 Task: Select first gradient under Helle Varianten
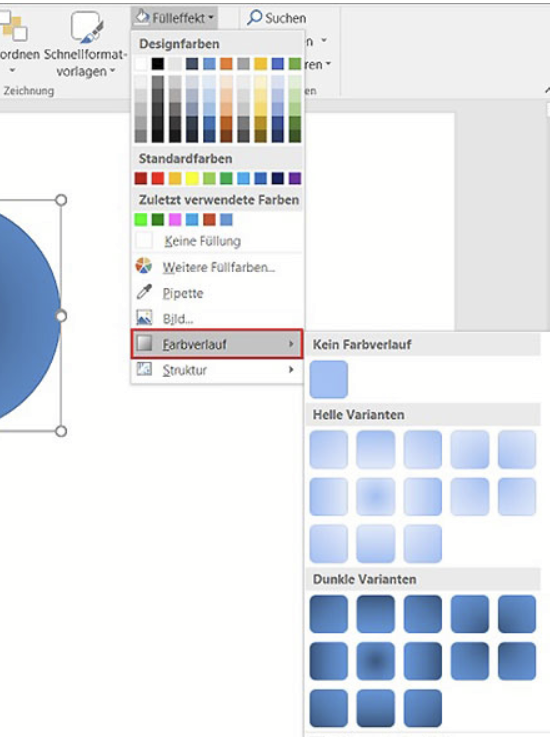(x=329, y=449)
